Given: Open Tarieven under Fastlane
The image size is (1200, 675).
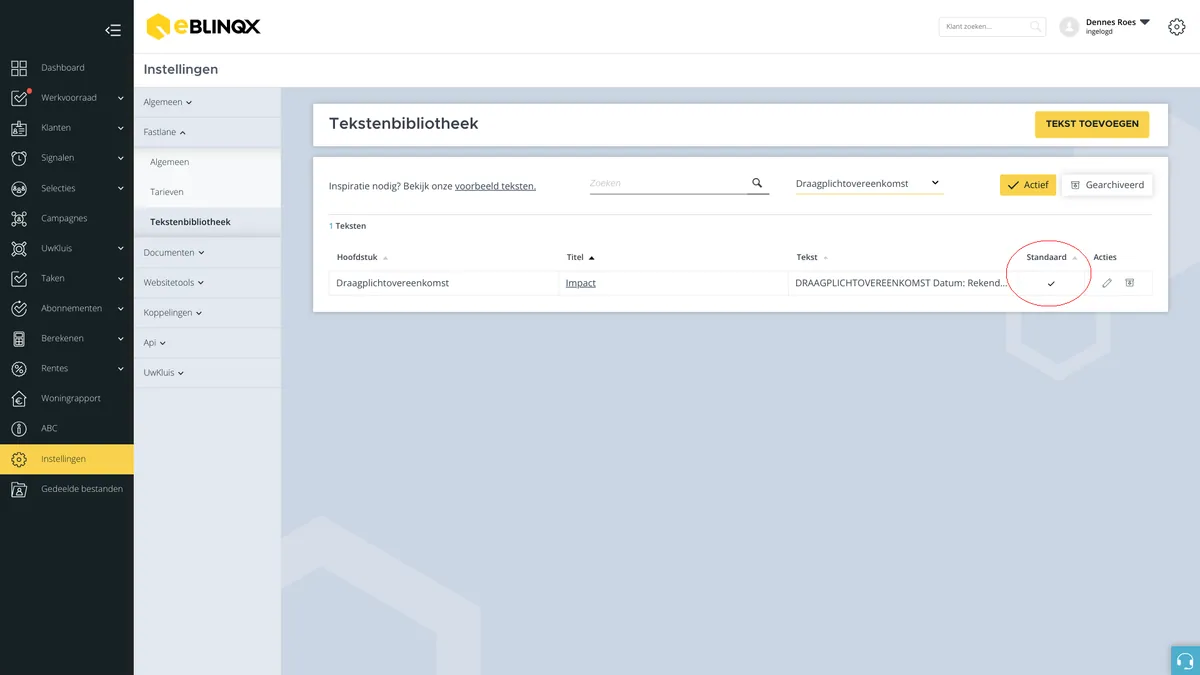Looking at the screenshot, I should point(167,192).
